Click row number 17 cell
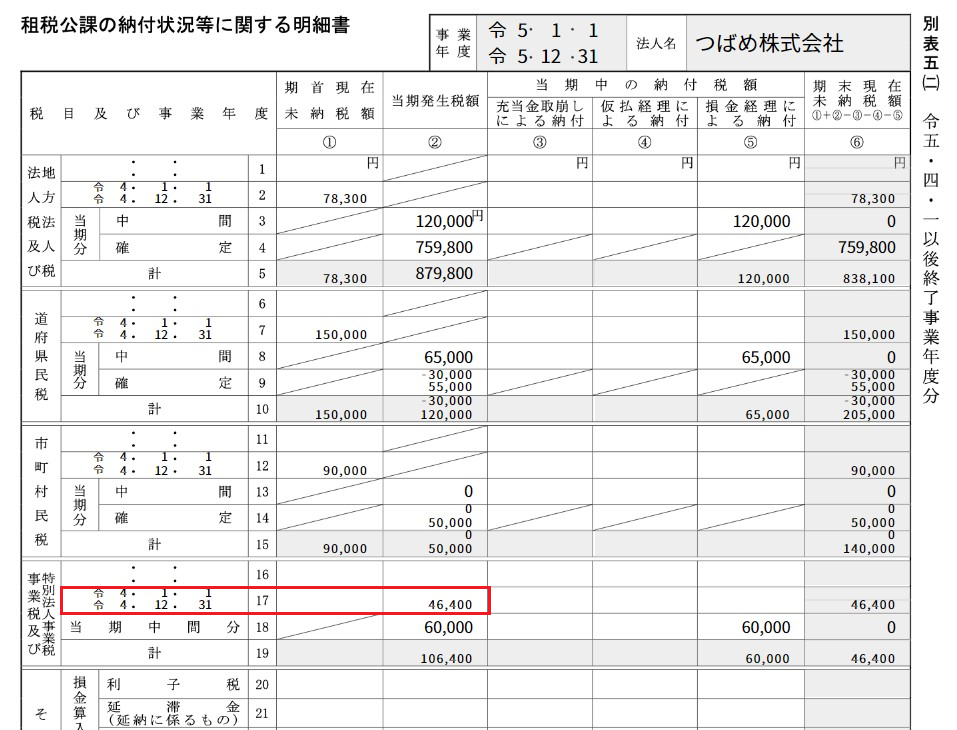 coord(262,601)
